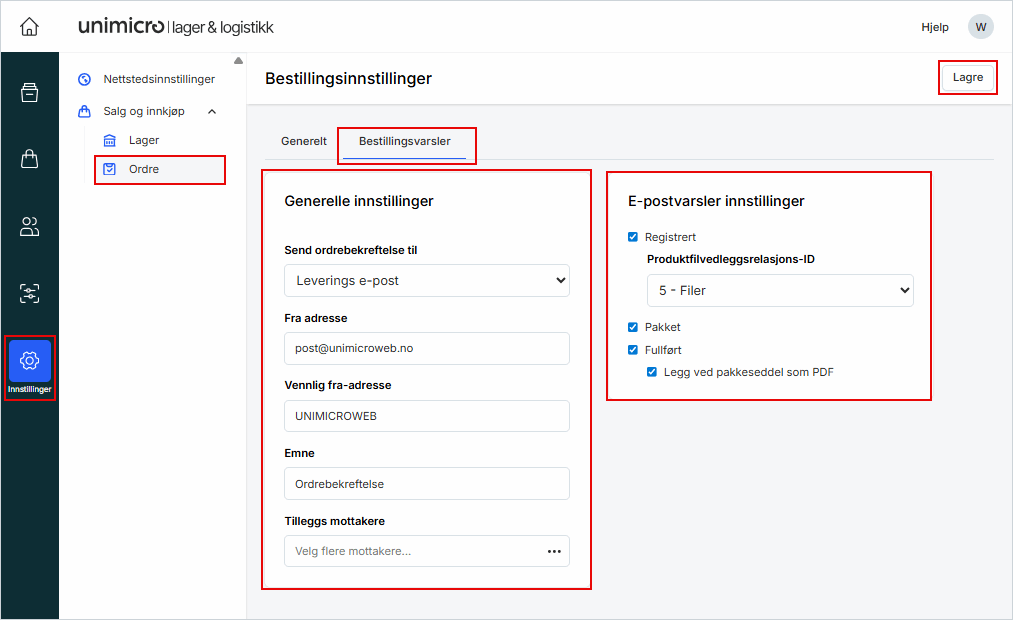Open Nettstedsinnstillinger in the side menu
This screenshot has width=1013, height=620.
[158, 79]
